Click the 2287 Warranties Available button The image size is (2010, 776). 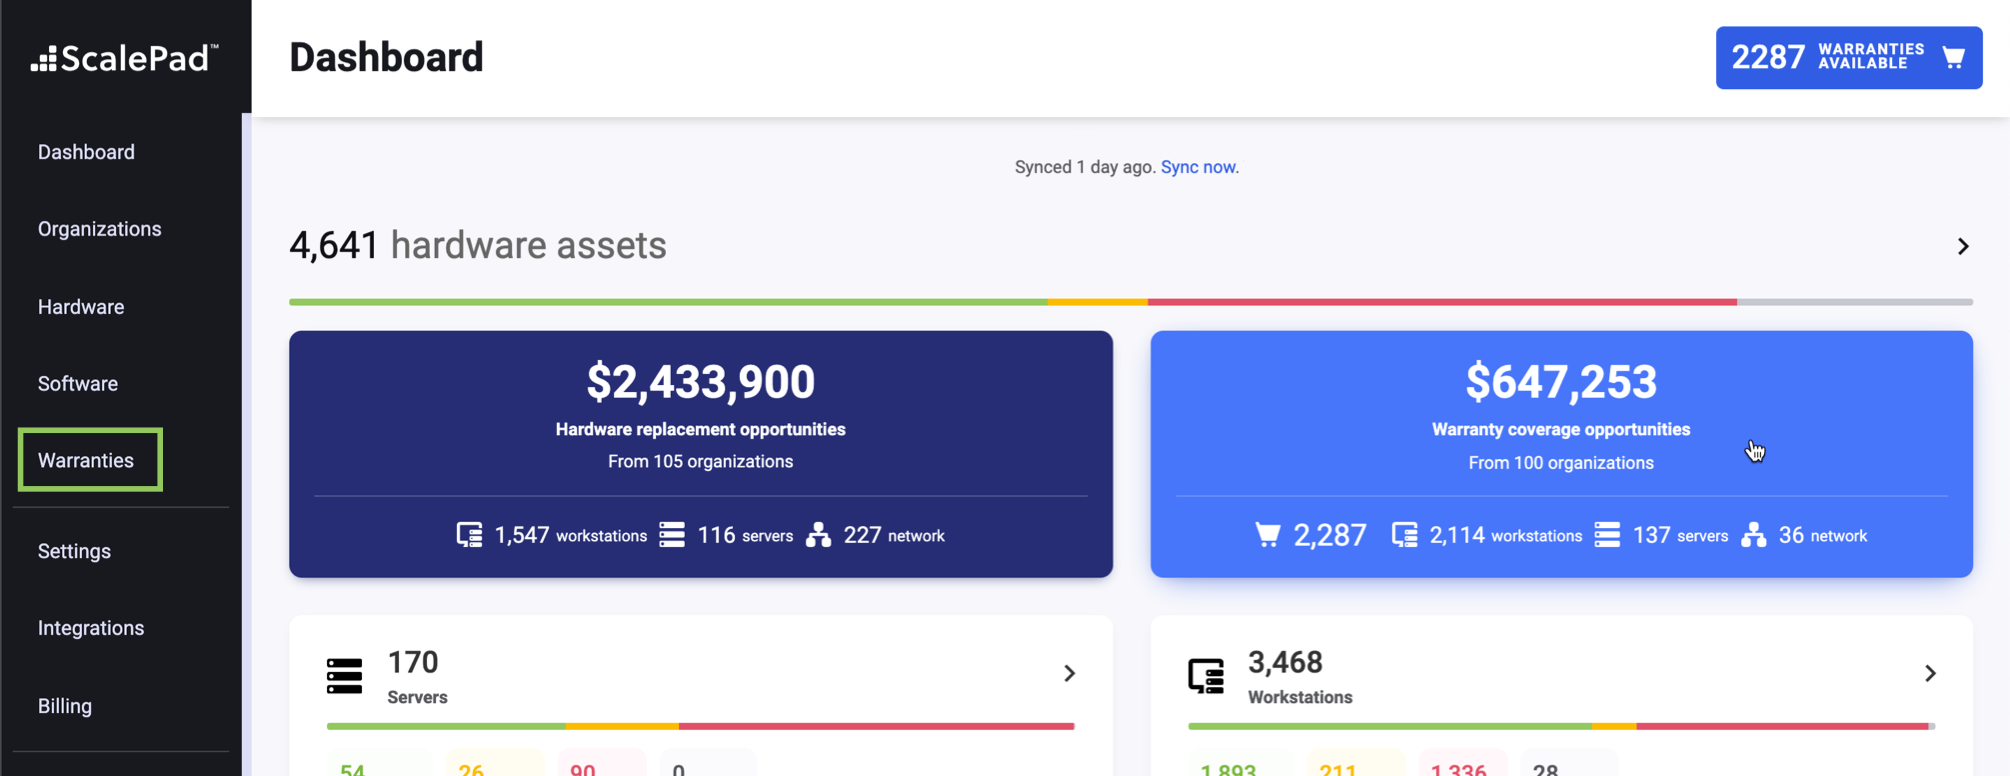(1849, 57)
